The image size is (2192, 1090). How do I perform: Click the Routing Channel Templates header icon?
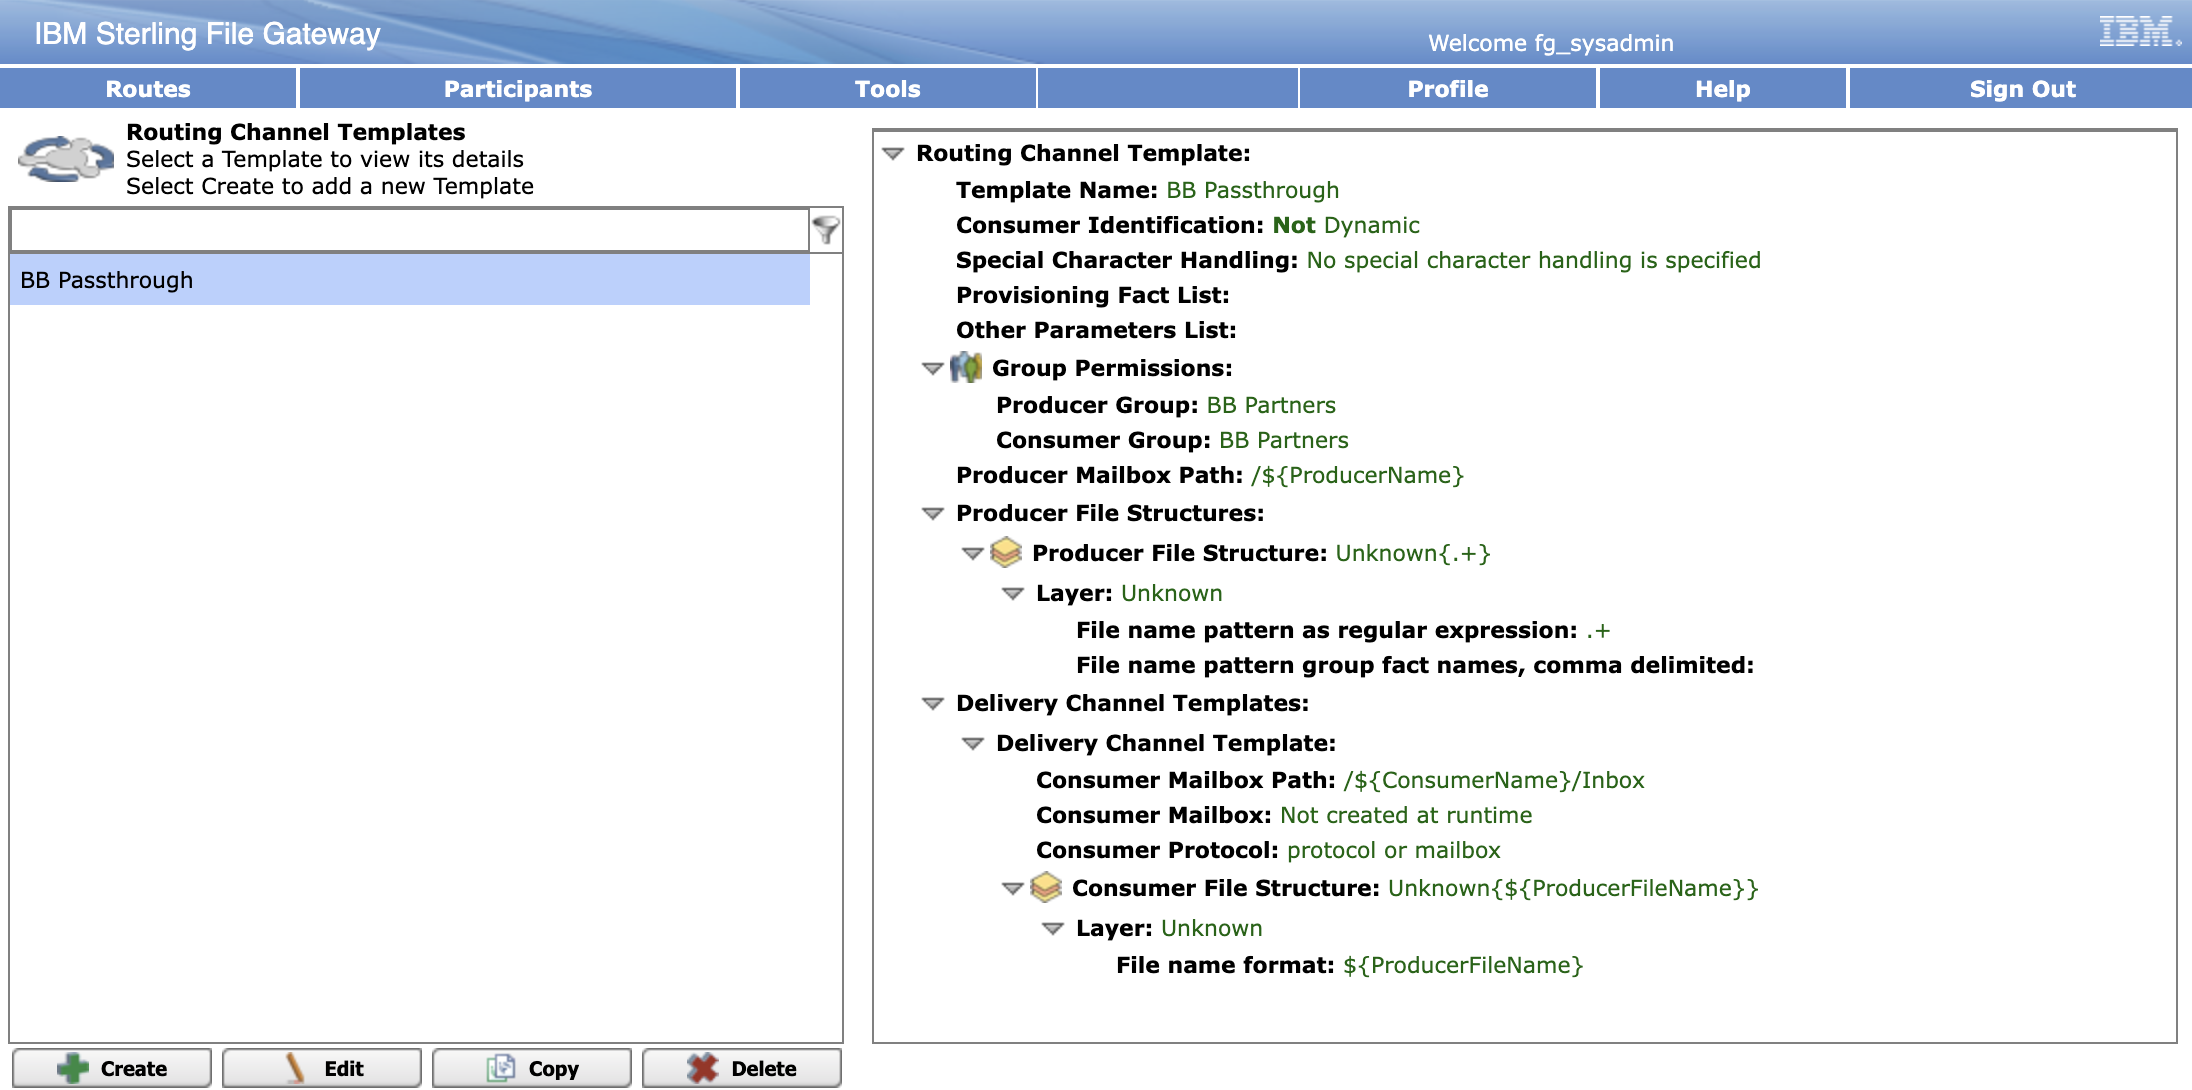pyautogui.click(x=65, y=159)
